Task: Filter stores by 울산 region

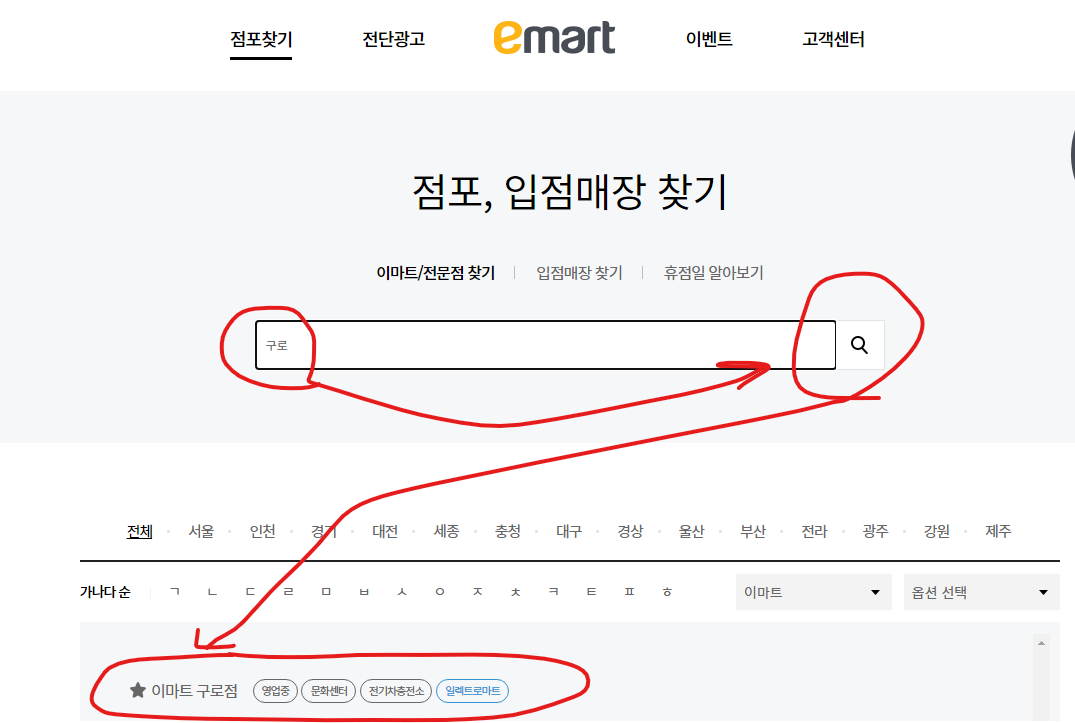Action: [x=692, y=531]
